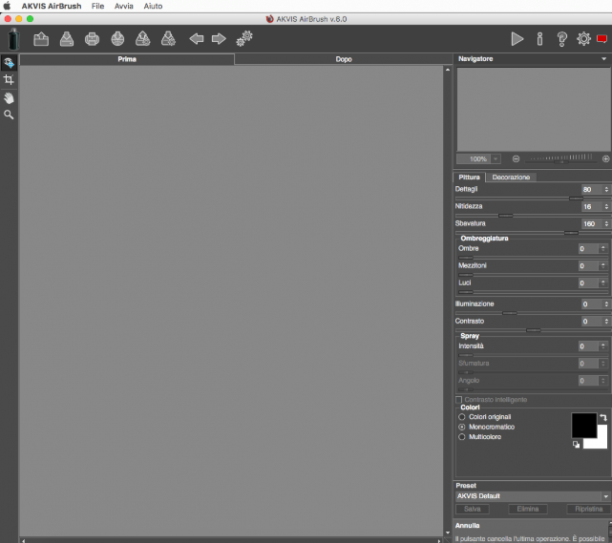This screenshot has width=612, height=543.
Task: Click the Sbavatura value field showing 160
Action: tap(592, 224)
